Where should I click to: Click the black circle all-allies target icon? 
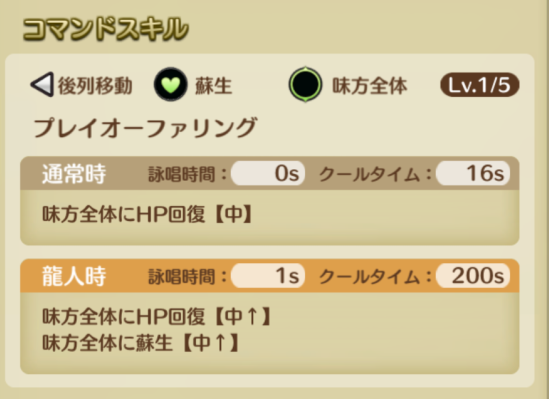pos(305,84)
